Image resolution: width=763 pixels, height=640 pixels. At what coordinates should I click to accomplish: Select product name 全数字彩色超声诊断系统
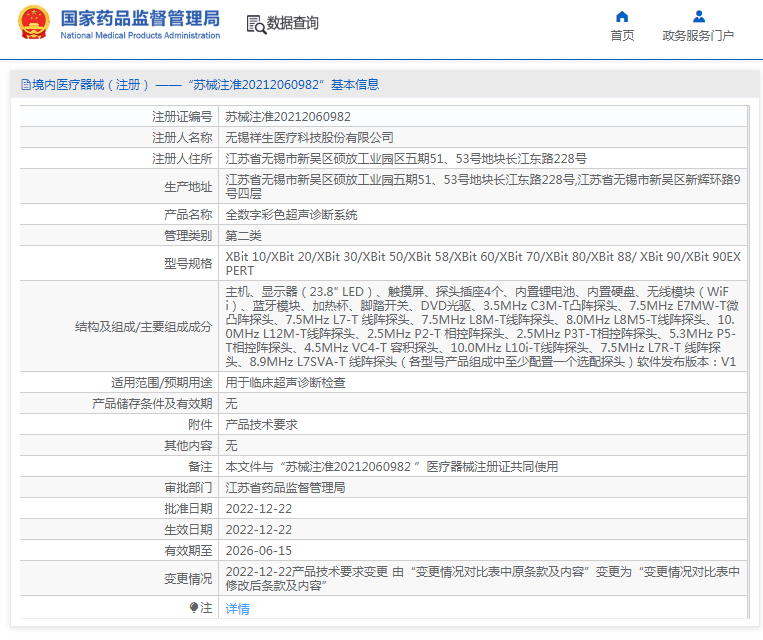pos(291,215)
